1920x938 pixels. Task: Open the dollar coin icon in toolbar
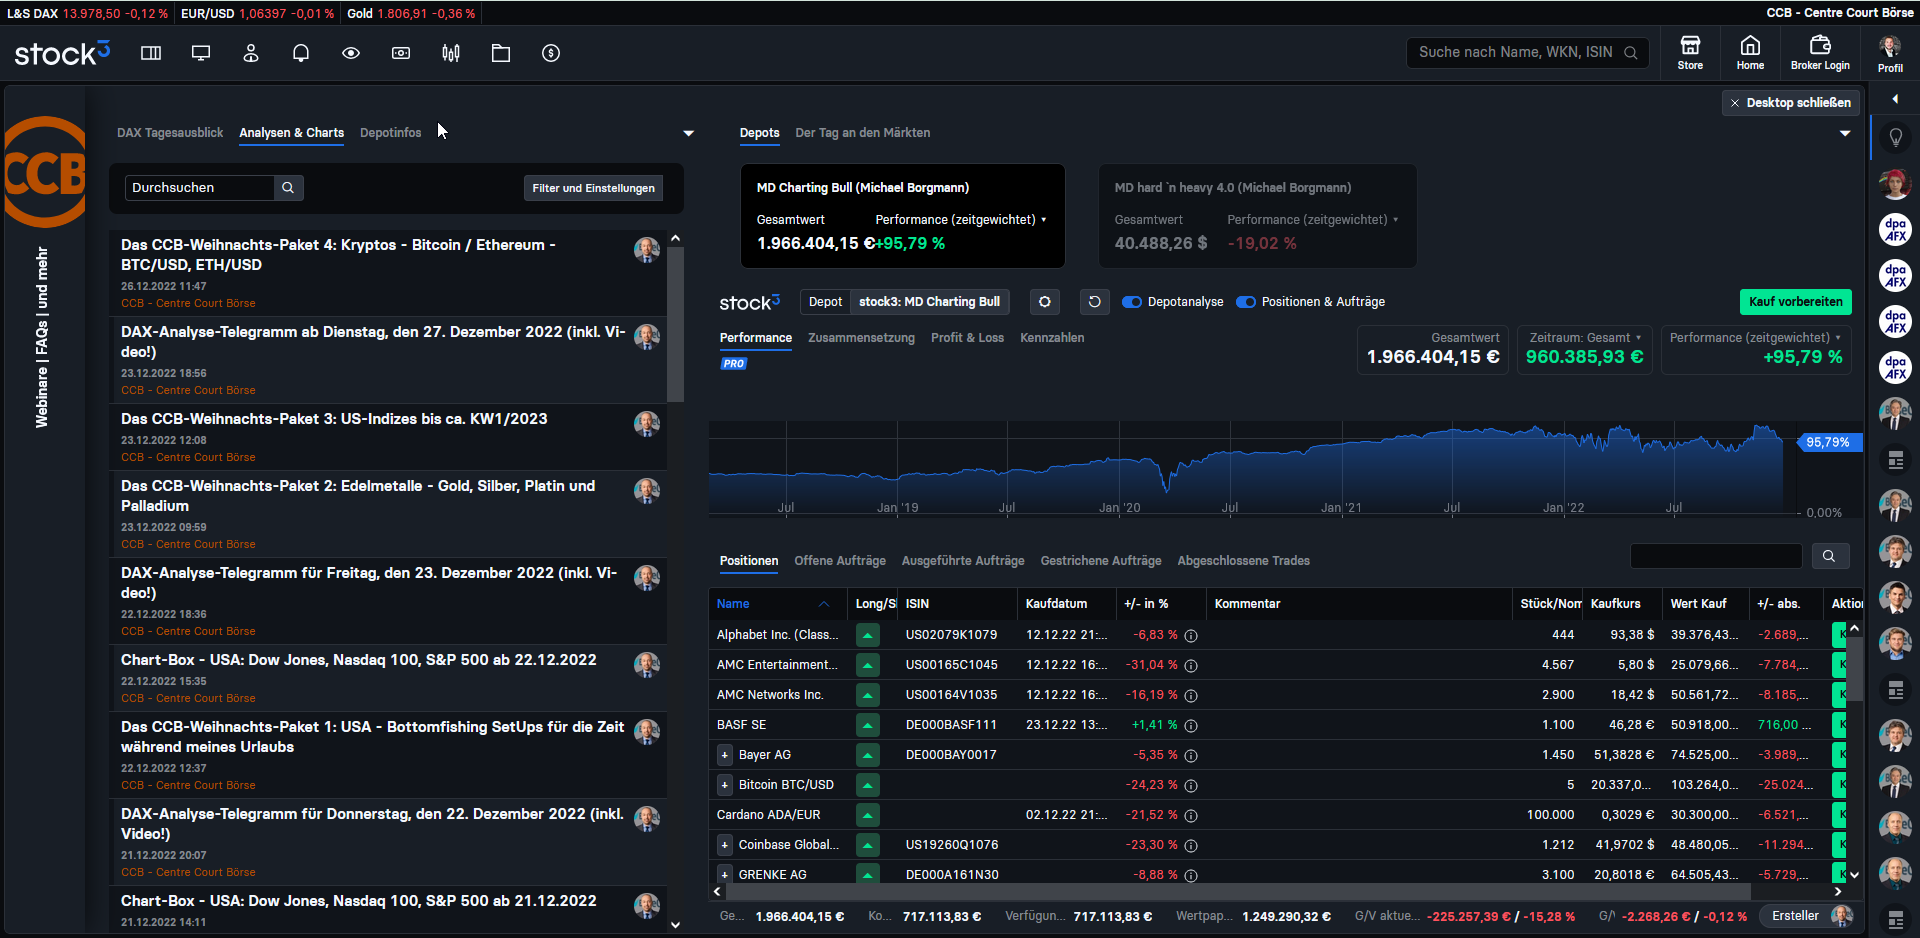pyautogui.click(x=551, y=53)
